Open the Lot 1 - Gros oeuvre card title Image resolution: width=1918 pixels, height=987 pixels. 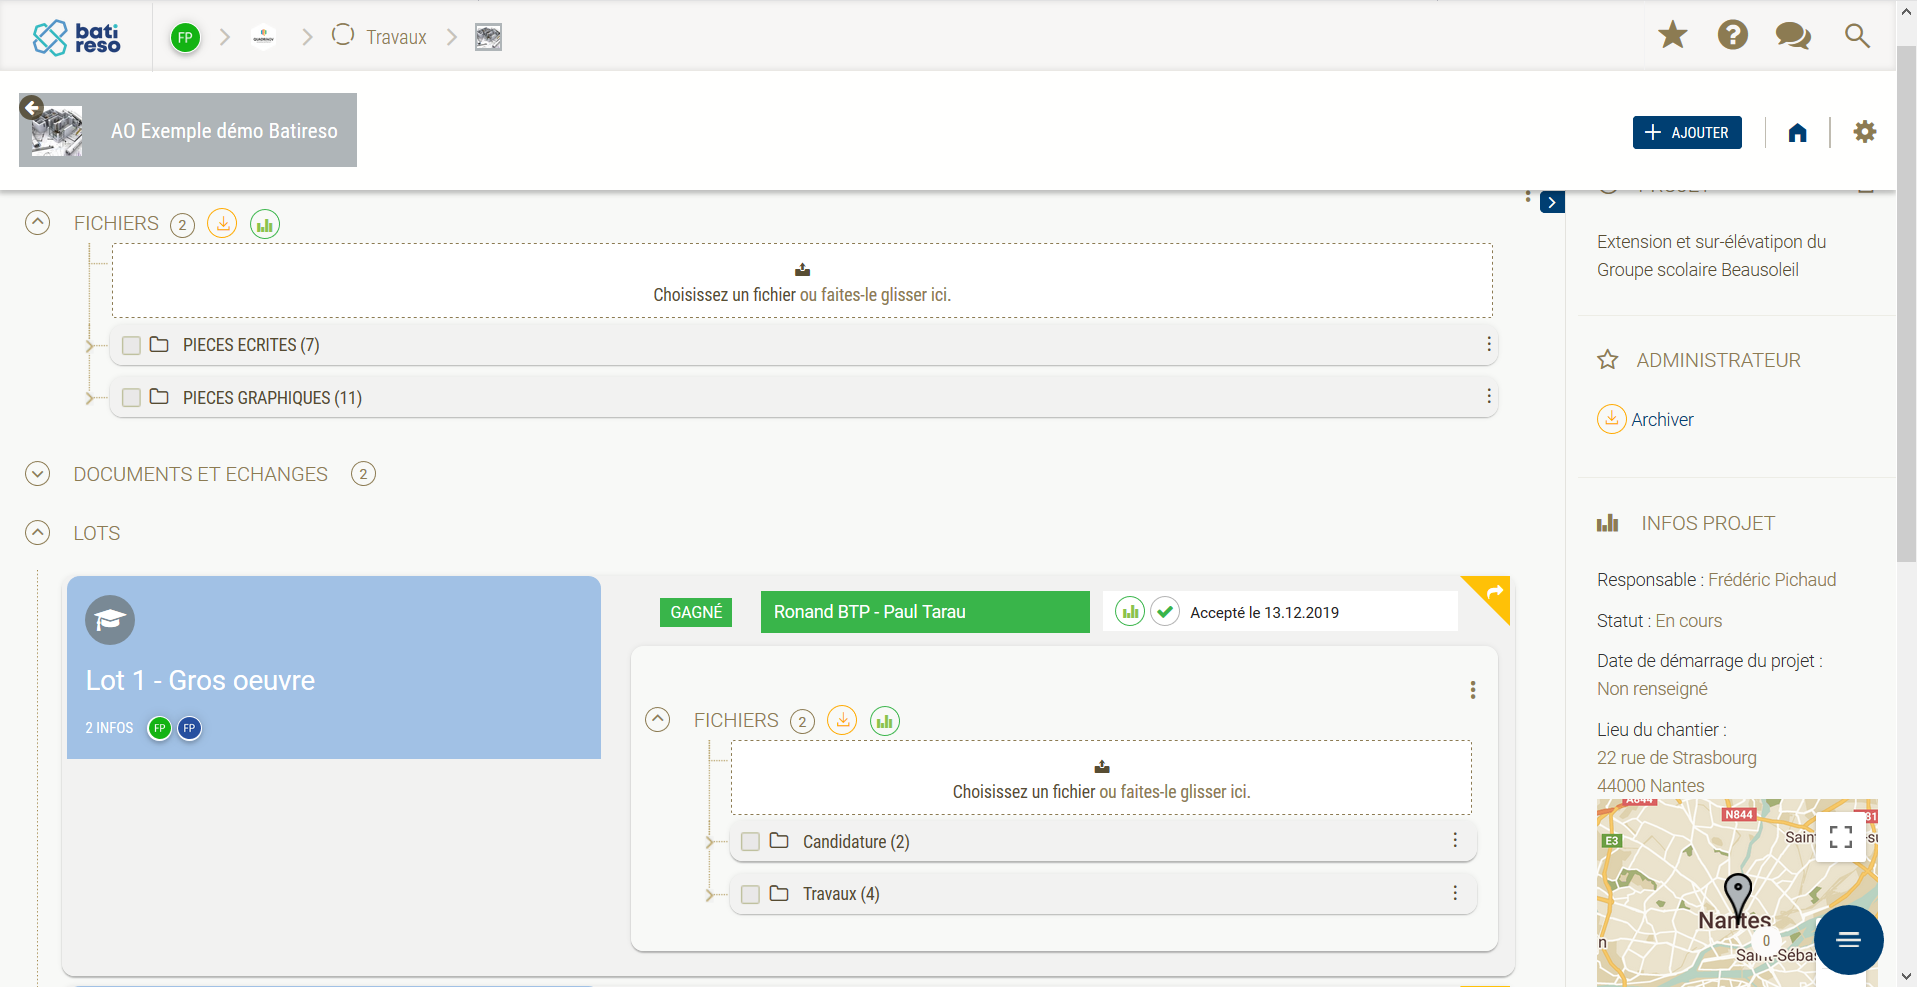click(200, 680)
